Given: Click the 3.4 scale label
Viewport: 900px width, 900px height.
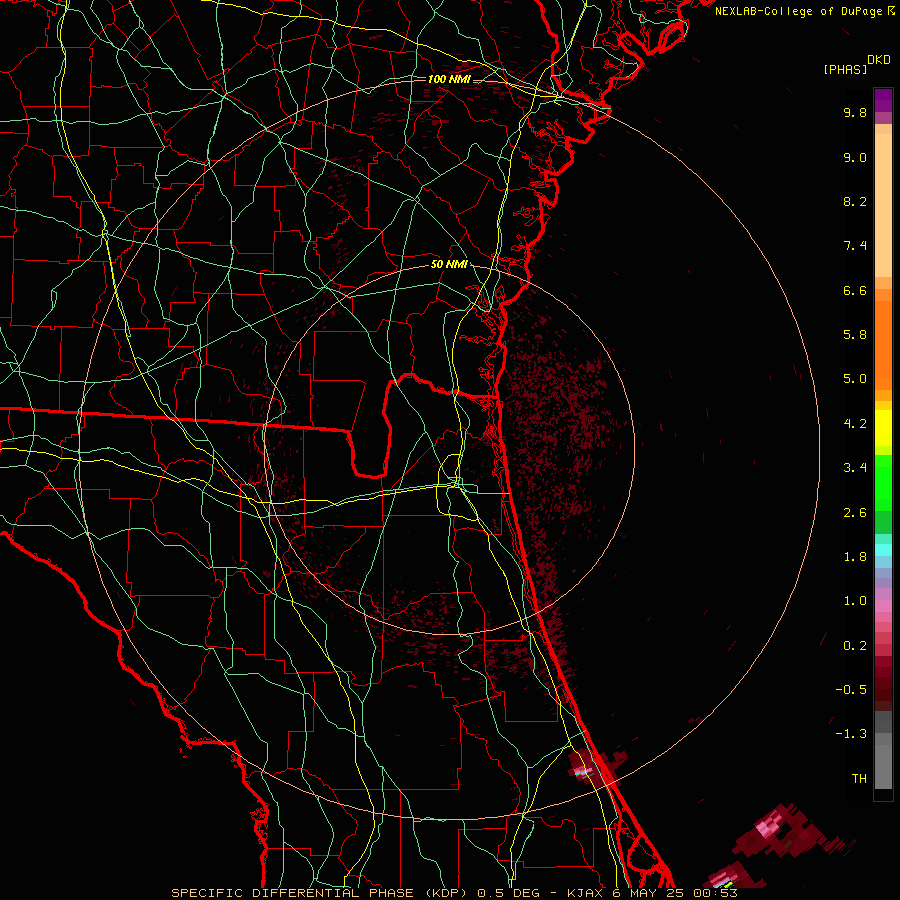Looking at the screenshot, I should 855,468.
